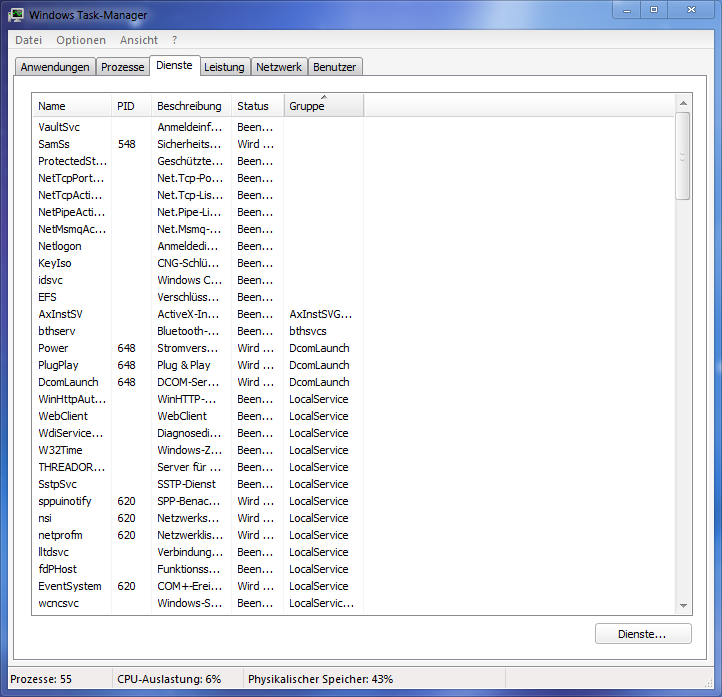Select the idsvc service row
The width and height of the screenshot is (722, 697).
coord(198,280)
